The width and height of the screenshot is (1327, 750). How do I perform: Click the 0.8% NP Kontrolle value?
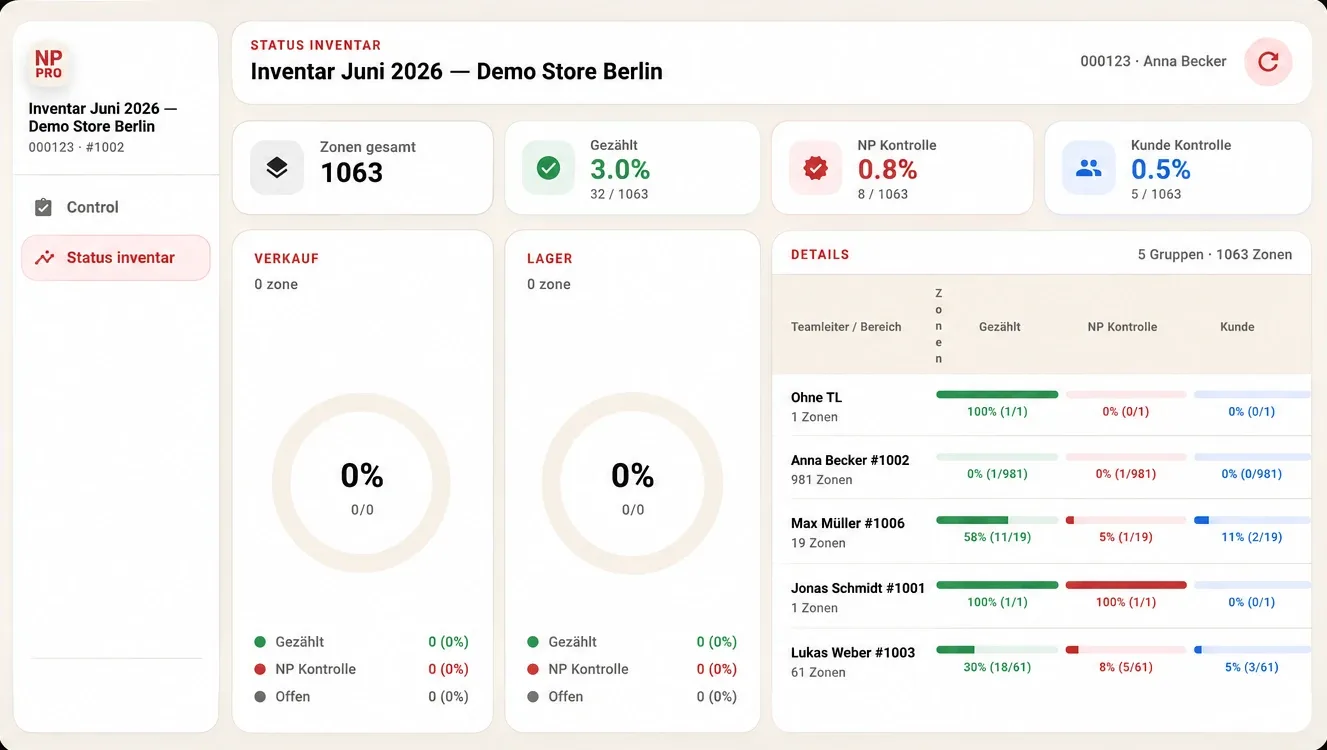[887, 170]
